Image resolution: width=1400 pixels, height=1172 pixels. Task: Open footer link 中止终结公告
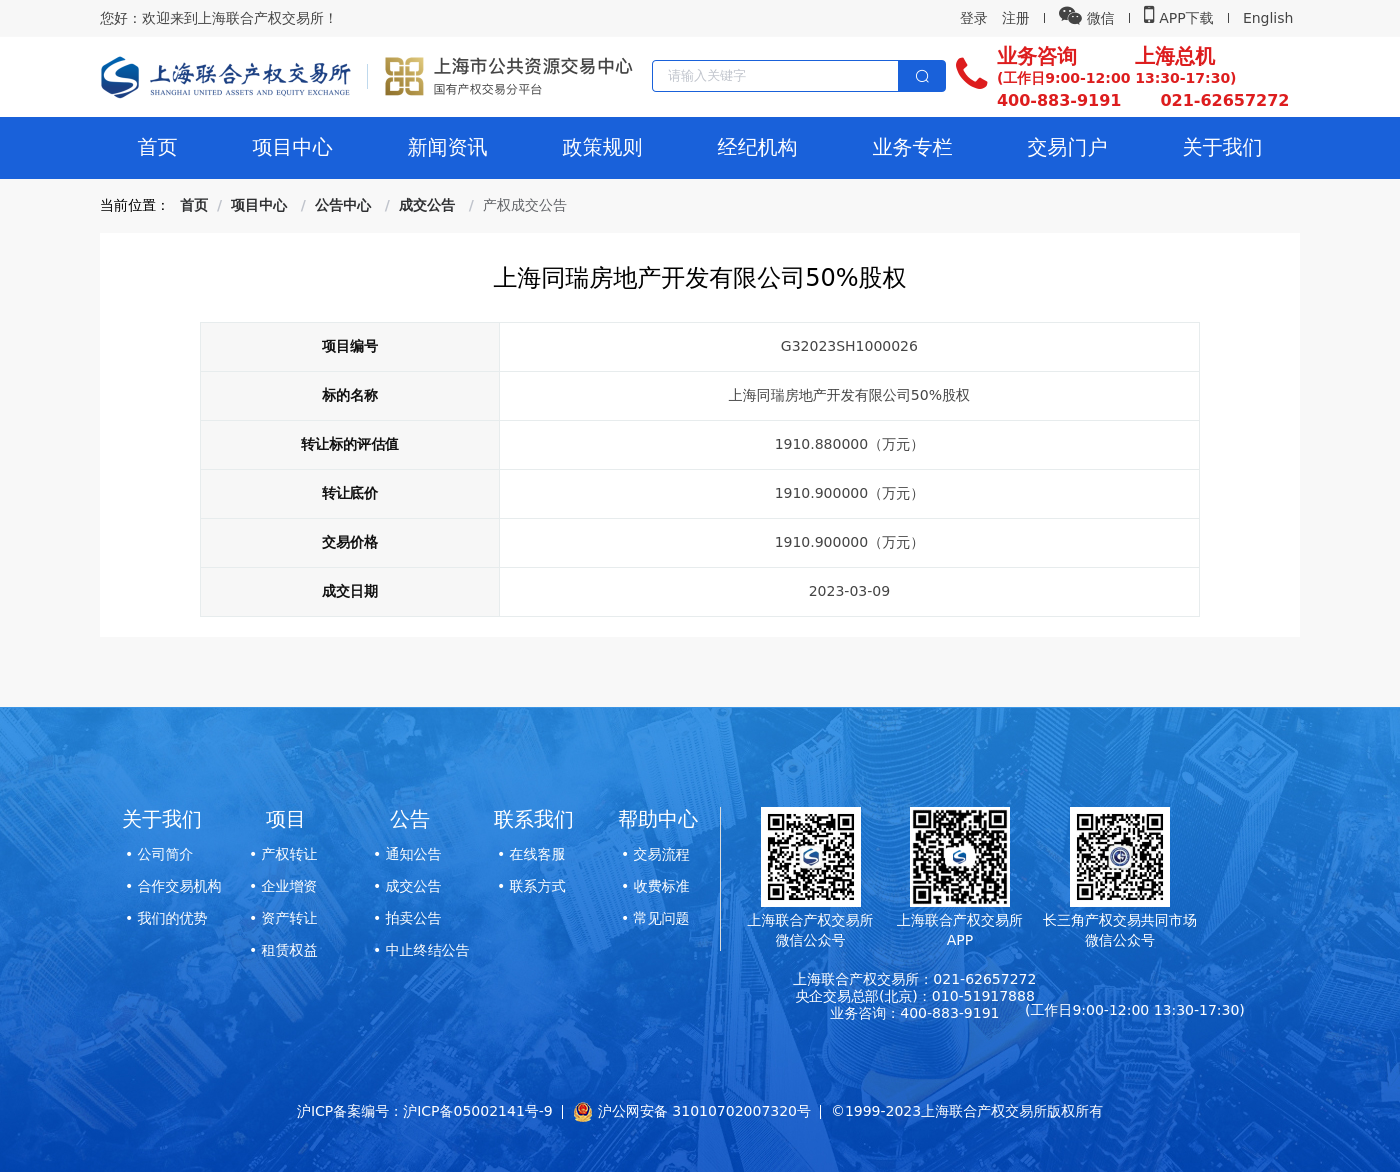pos(427,950)
